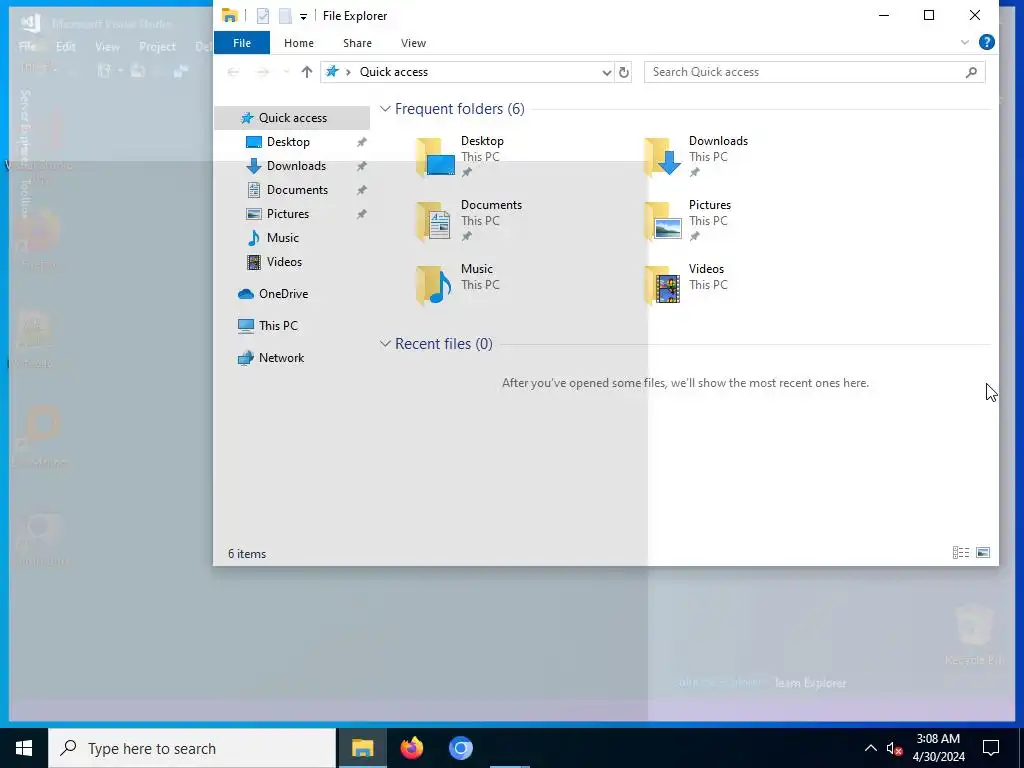The width and height of the screenshot is (1024, 768).
Task: Open This PC in the navigation pane
Action: pos(278,326)
